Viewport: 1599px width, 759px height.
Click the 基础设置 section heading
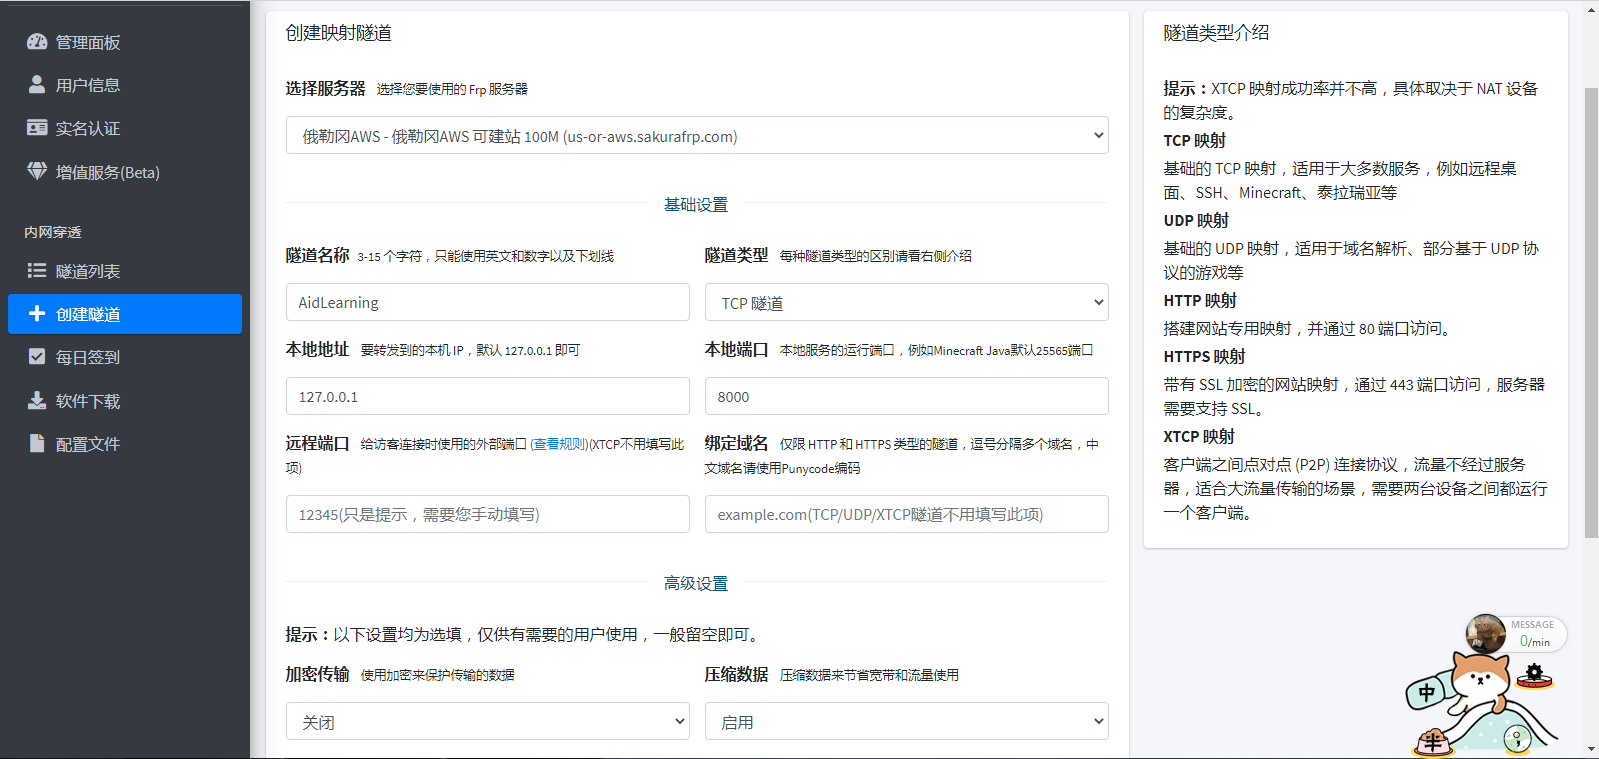pyautogui.click(x=696, y=204)
